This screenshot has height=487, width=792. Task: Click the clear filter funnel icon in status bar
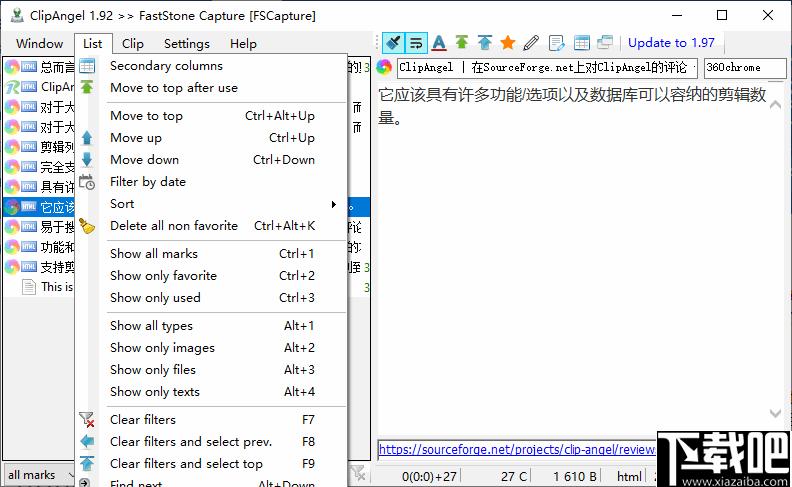[x=358, y=474]
